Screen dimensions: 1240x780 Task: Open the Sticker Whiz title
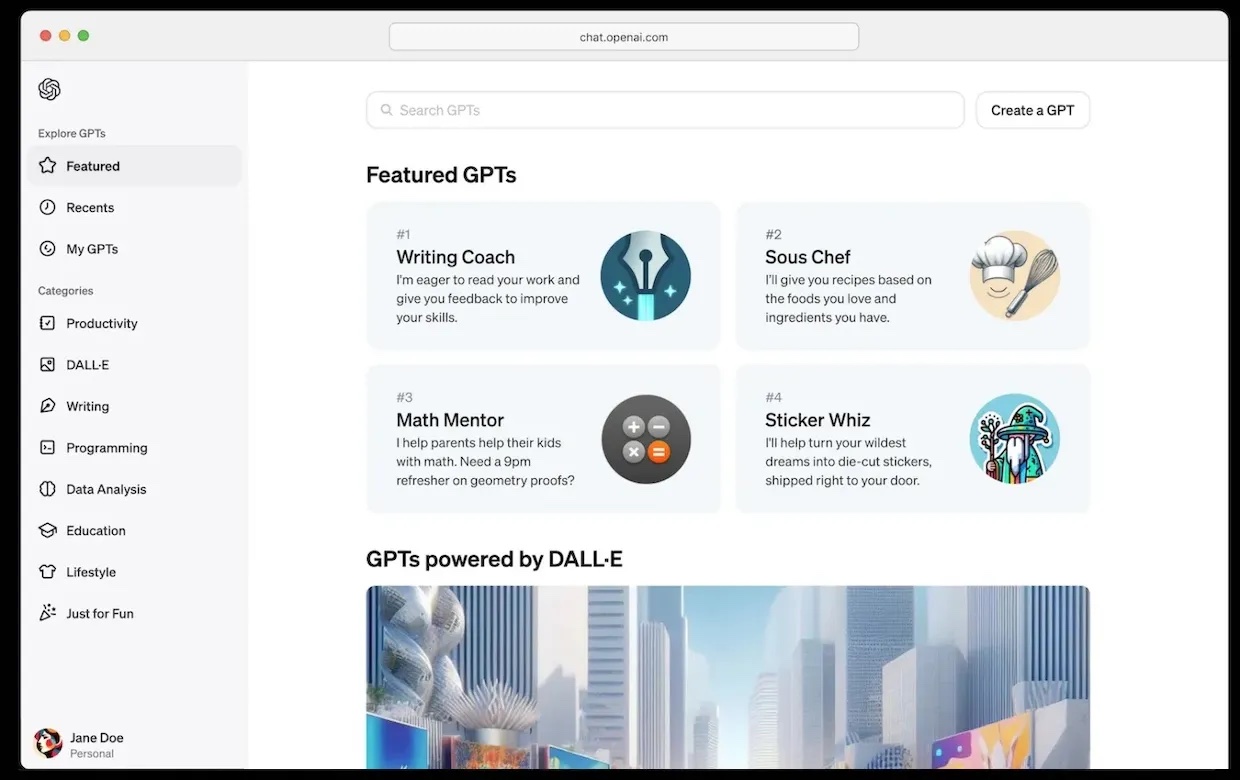click(818, 420)
